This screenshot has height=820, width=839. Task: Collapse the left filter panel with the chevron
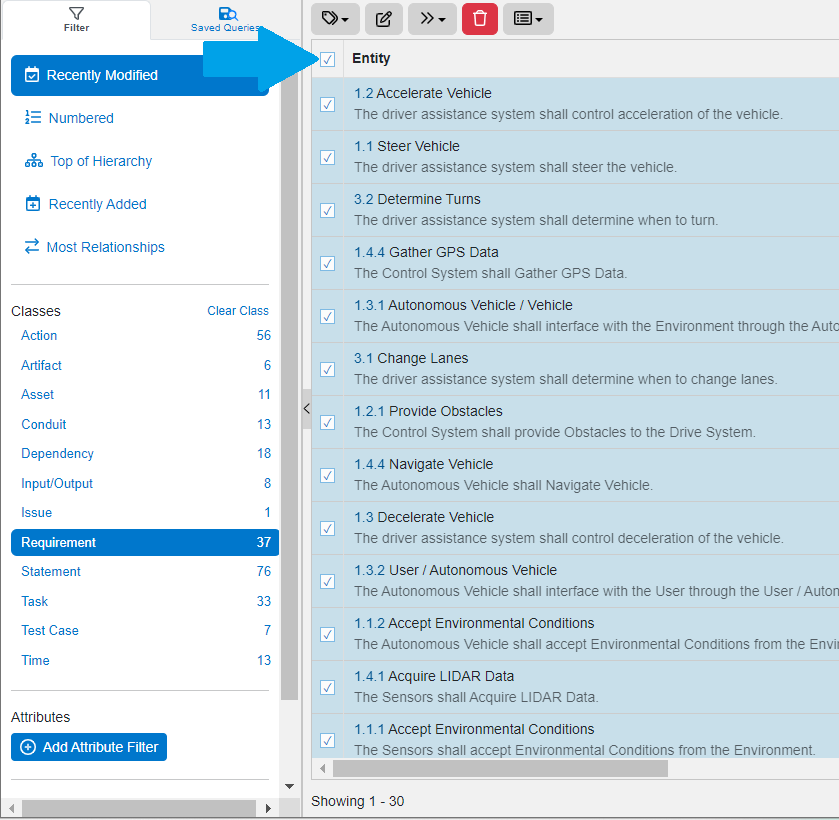[x=306, y=409]
